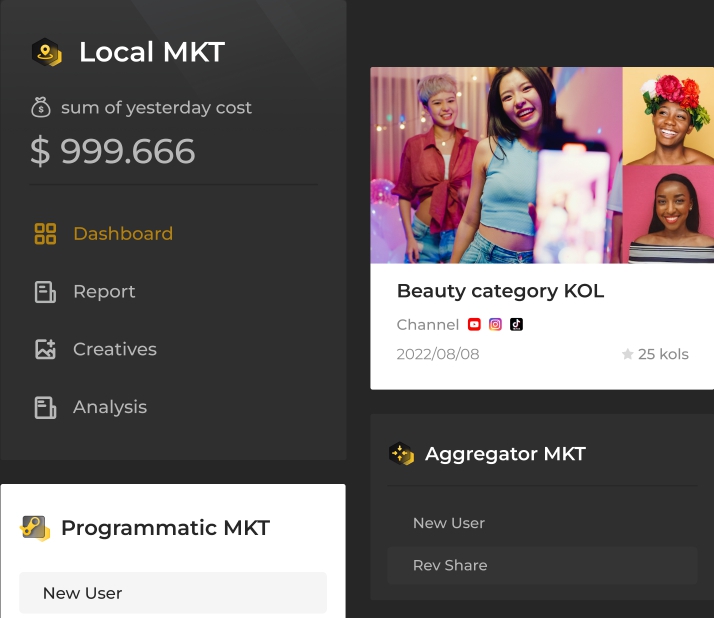Click the Dashboard grid icon
Viewport: 714px width, 618px height.
pyautogui.click(x=45, y=234)
